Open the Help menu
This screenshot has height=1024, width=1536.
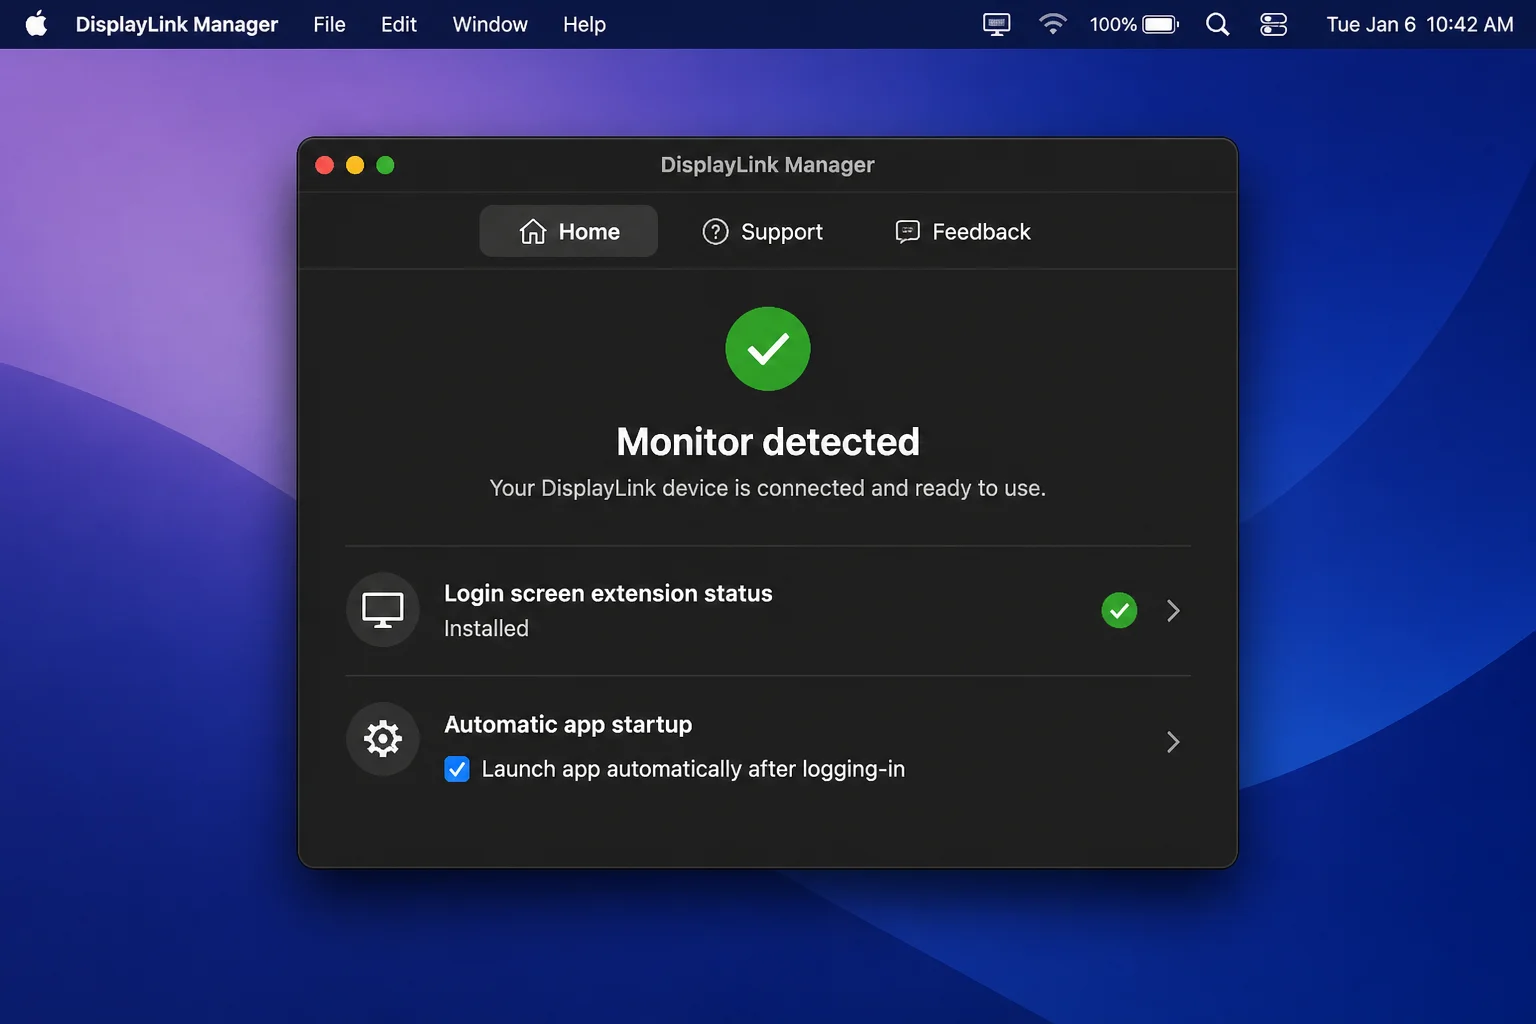[584, 24]
